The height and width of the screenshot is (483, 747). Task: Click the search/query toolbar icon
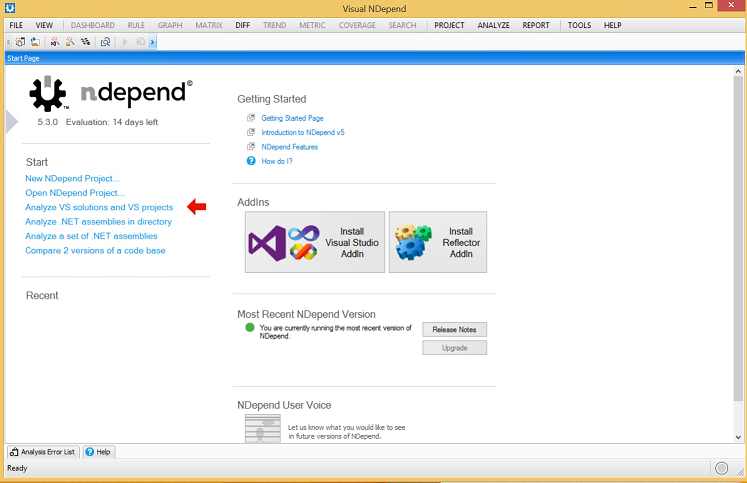click(105, 42)
